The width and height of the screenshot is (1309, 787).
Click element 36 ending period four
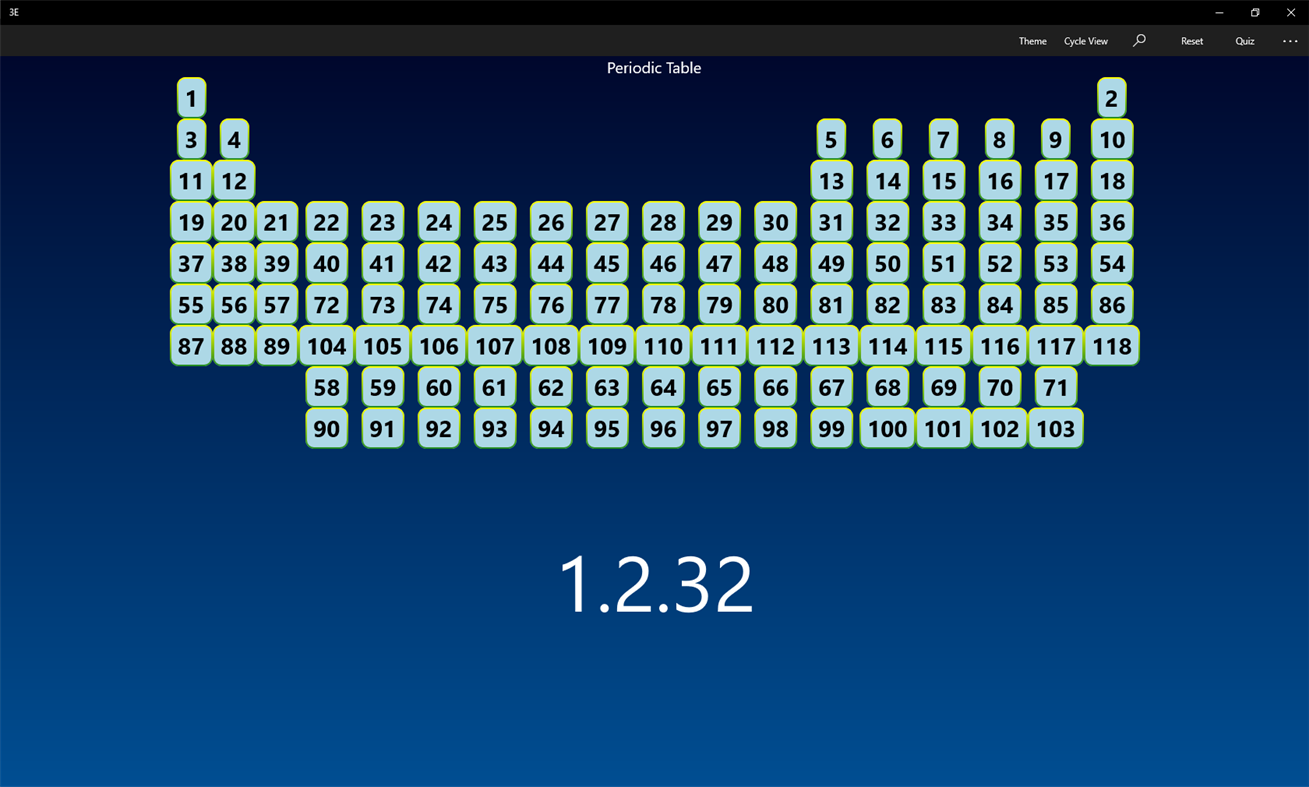(x=1111, y=222)
